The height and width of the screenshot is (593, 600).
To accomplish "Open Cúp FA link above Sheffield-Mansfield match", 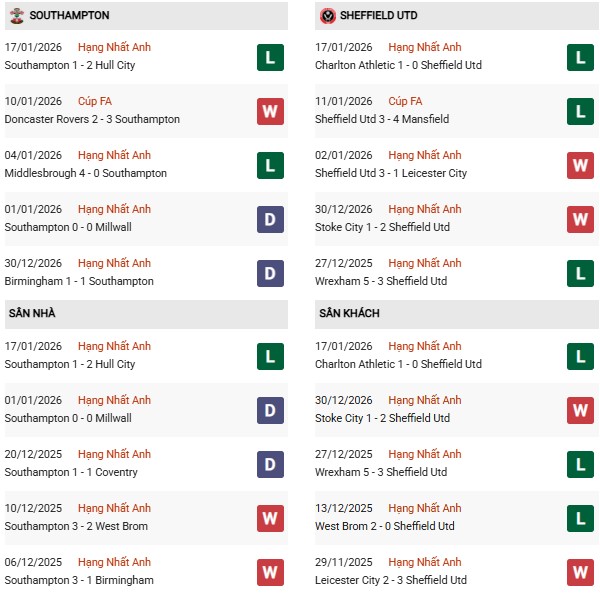I will coord(406,101).
